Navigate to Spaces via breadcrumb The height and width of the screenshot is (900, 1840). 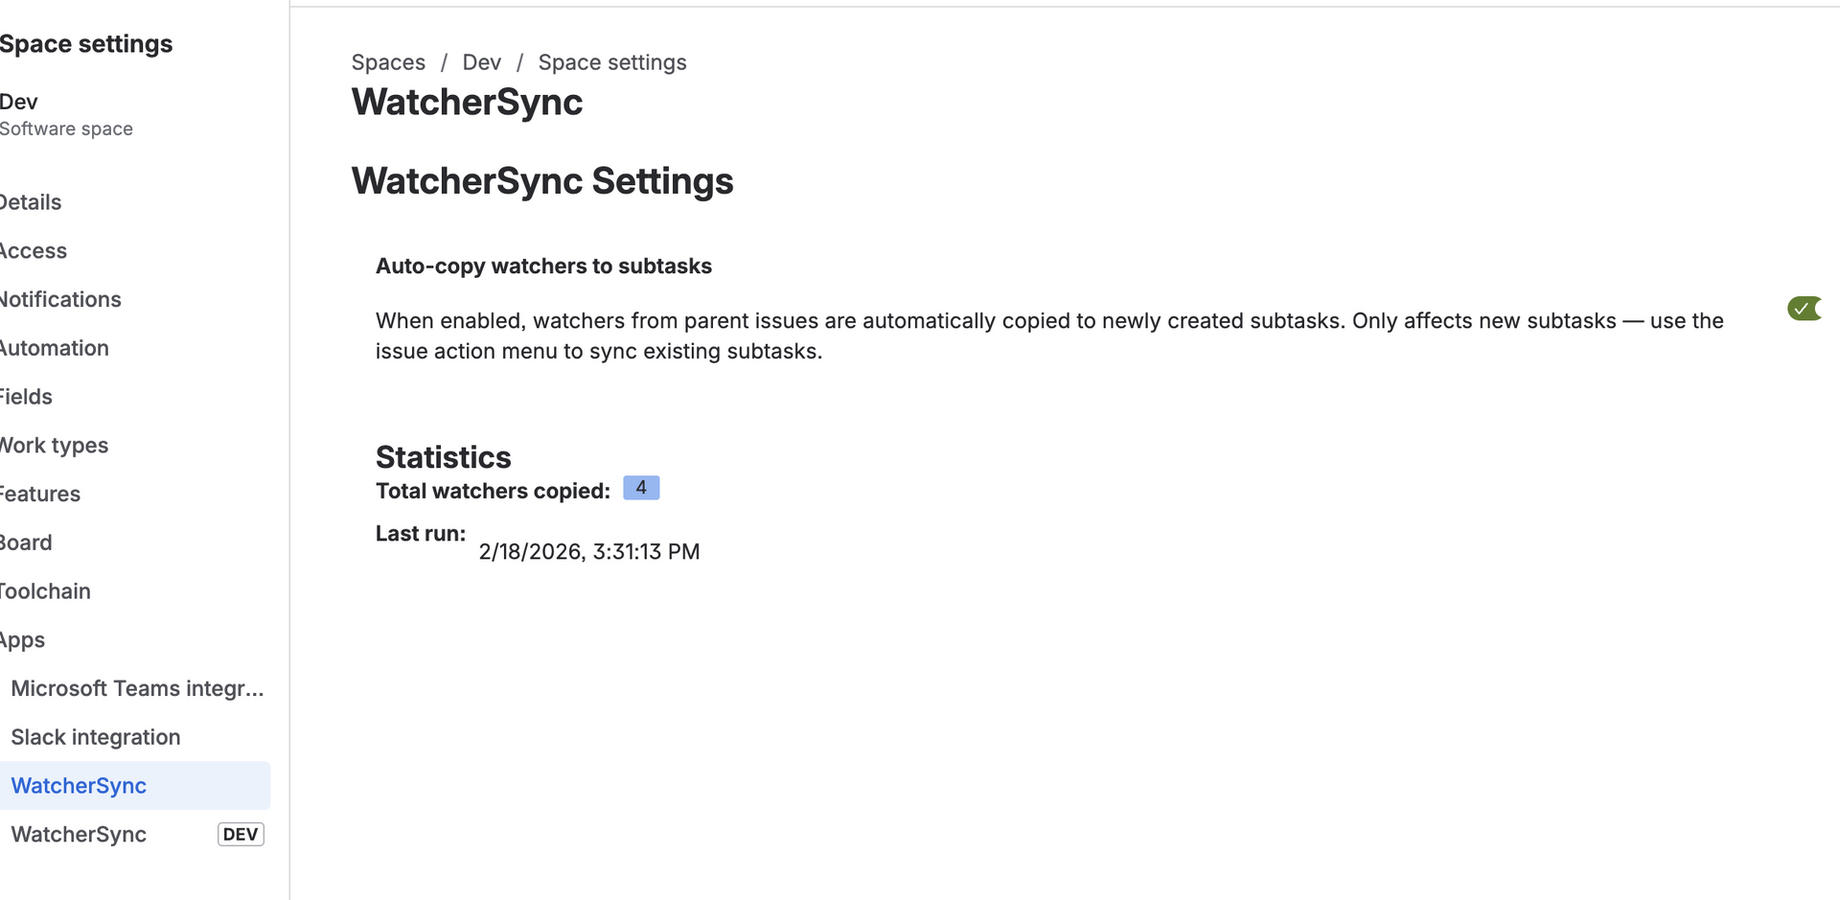[x=388, y=62]
